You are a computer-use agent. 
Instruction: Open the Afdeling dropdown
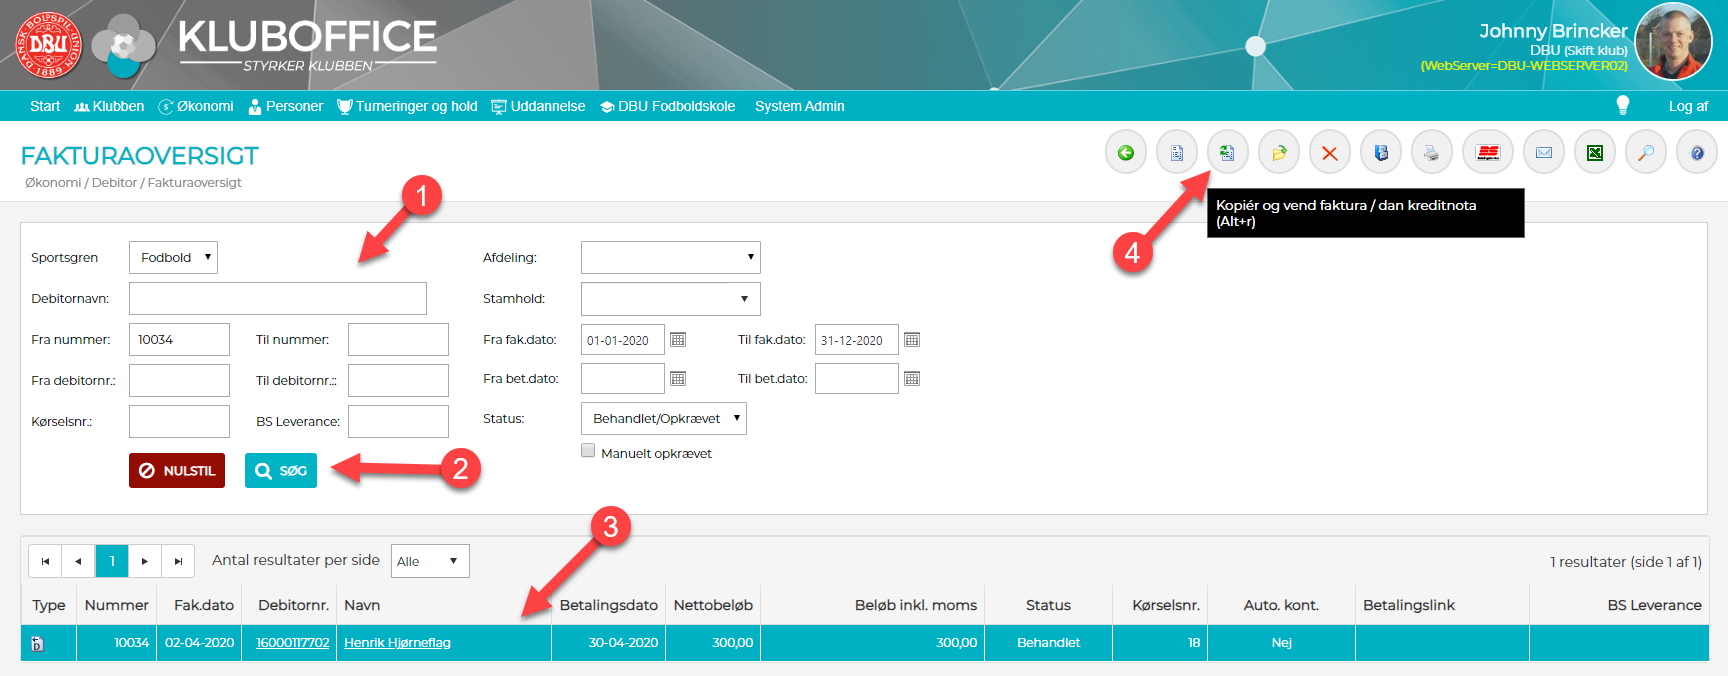[x=670, y=257]
